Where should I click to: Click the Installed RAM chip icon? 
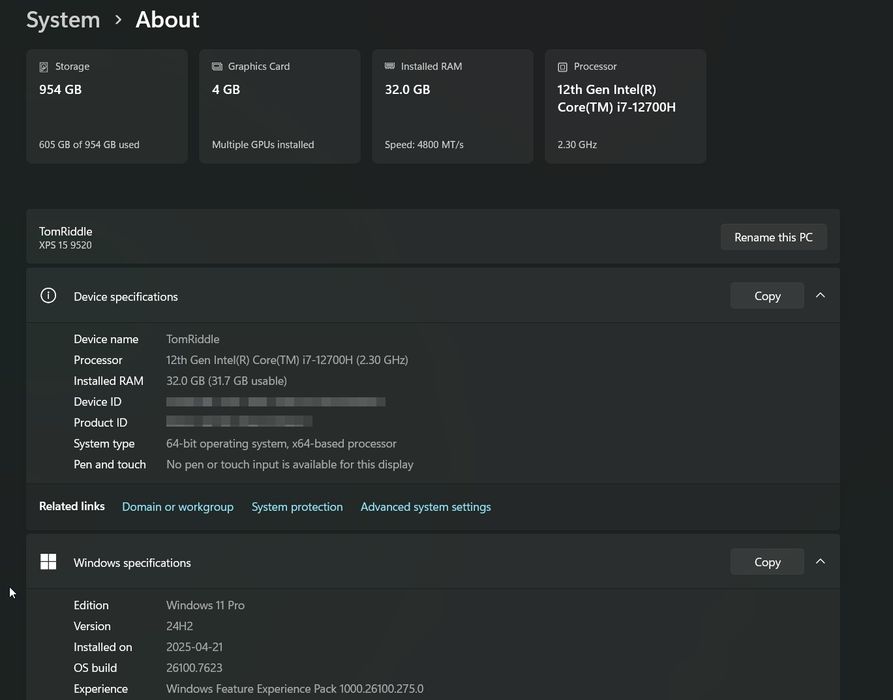(390, 66)
